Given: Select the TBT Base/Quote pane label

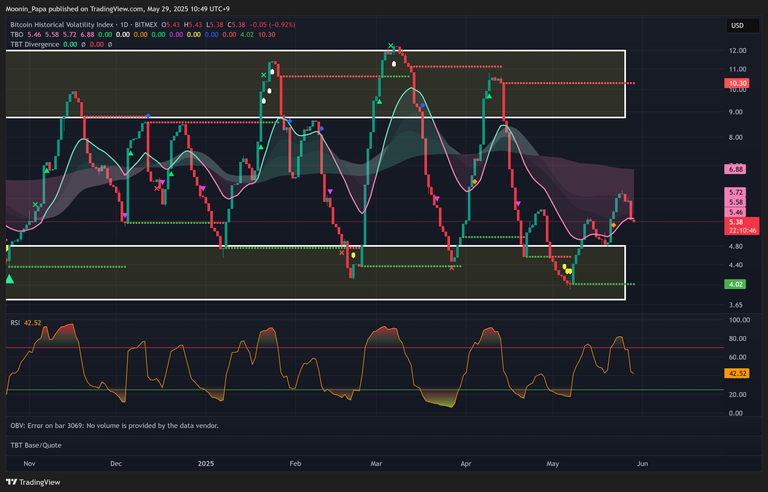Looking at the screenshot, I should [36, 445].
